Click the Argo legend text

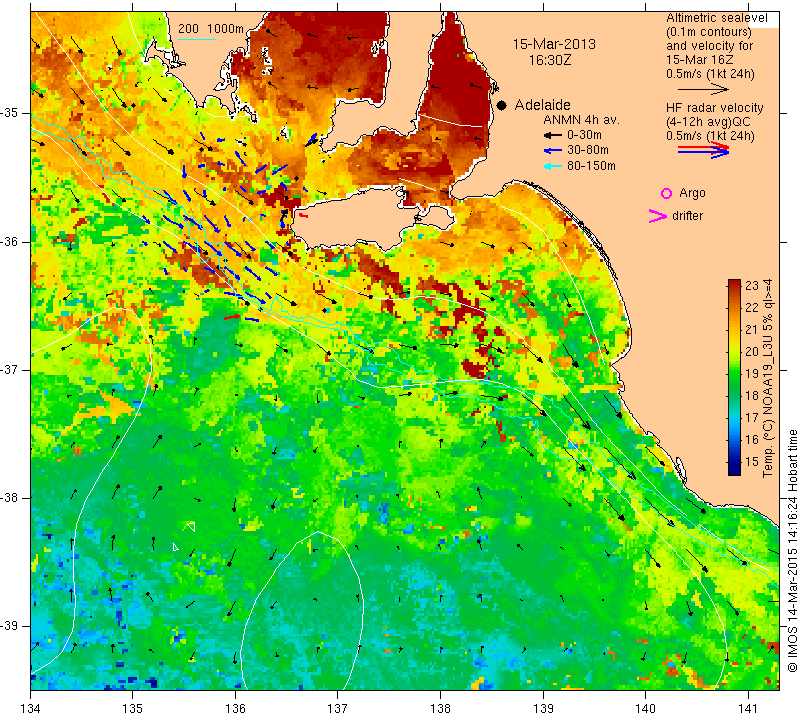[x=692, y=193]
